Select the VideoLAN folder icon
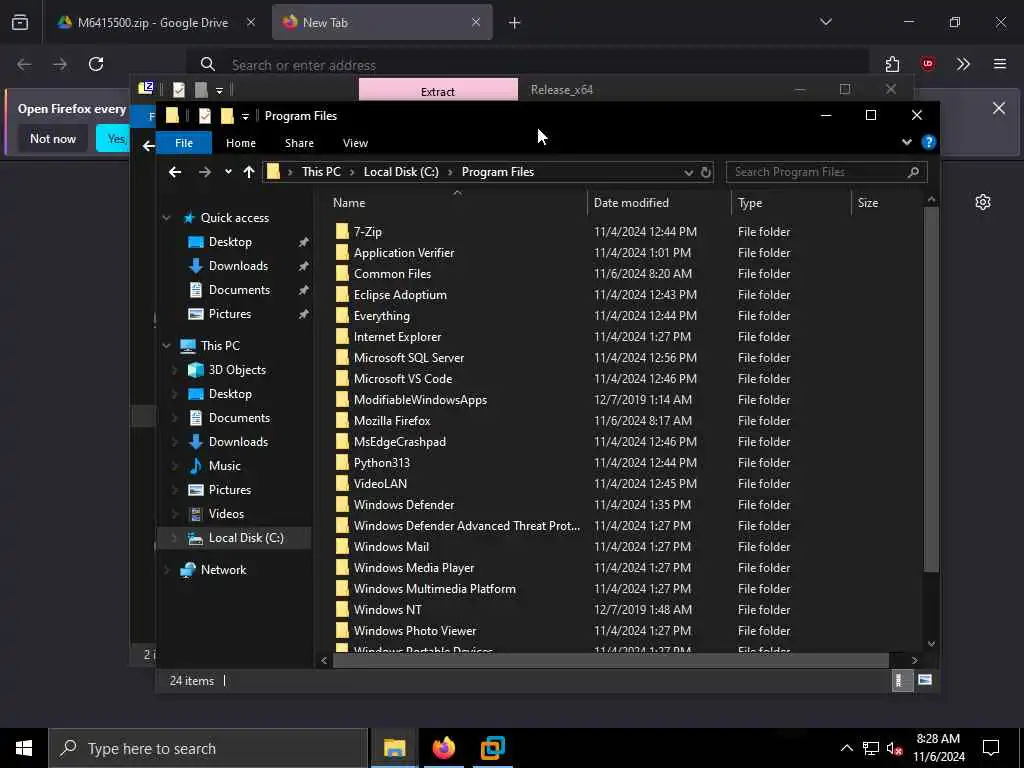The width and height of the screenshot is (1024, 768). point(342,484)
